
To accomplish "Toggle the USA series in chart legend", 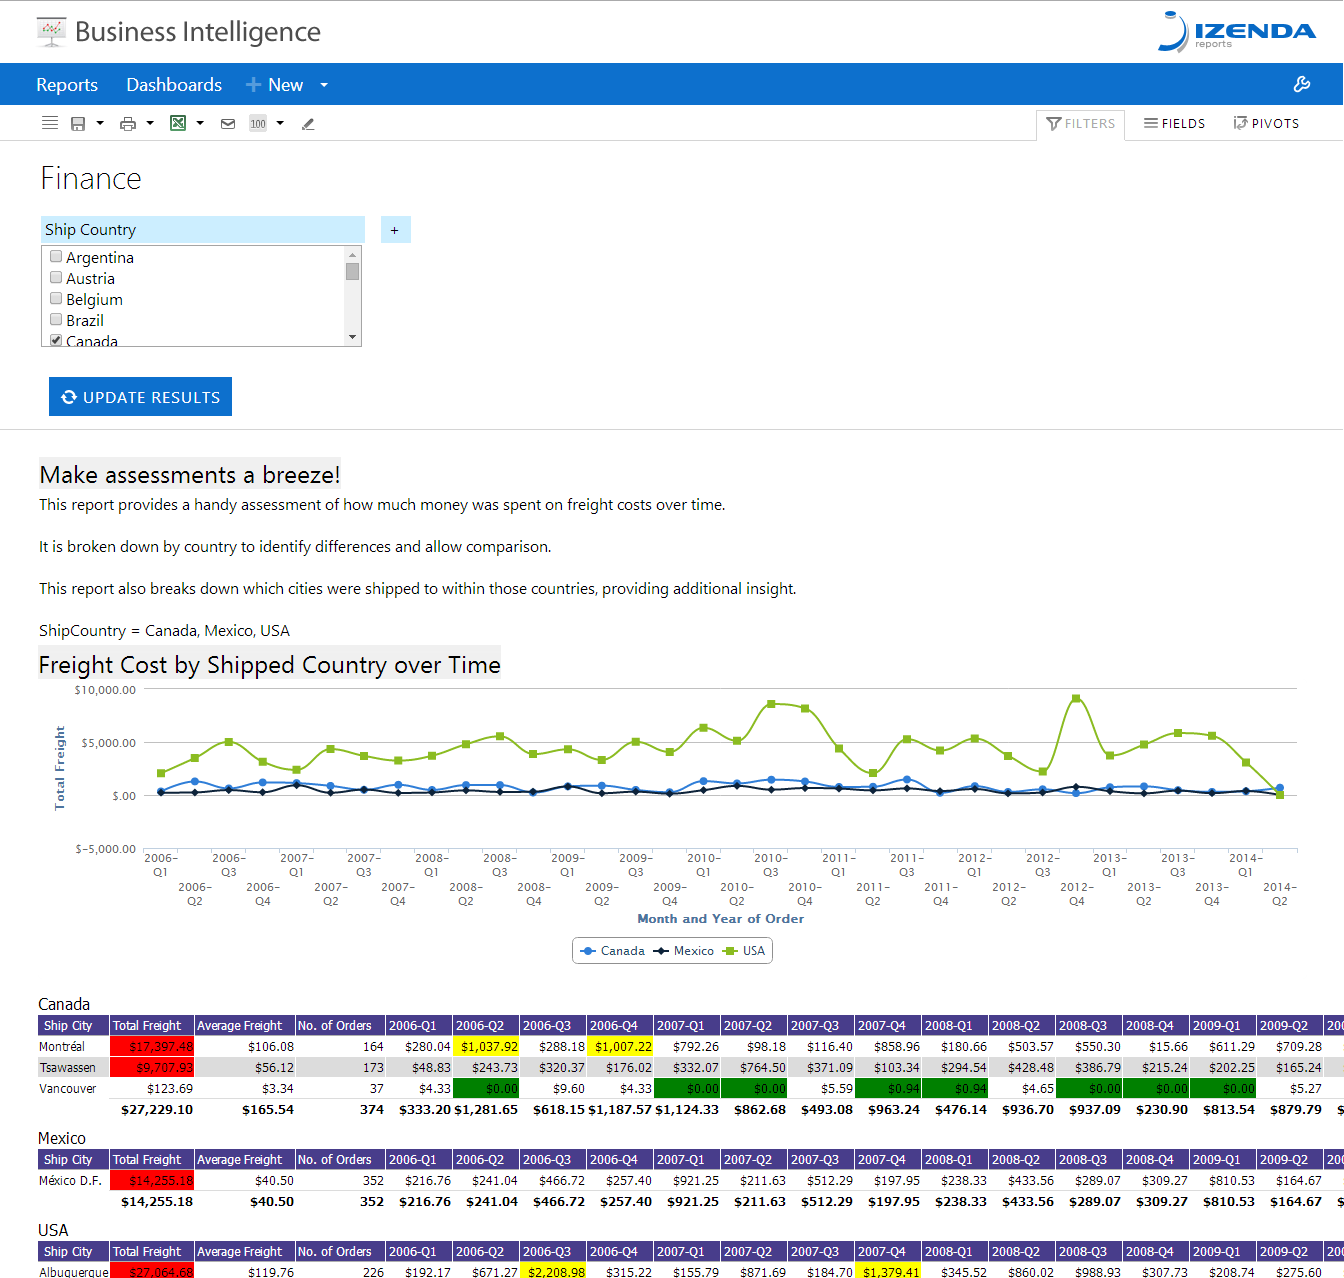I will 744,951.
